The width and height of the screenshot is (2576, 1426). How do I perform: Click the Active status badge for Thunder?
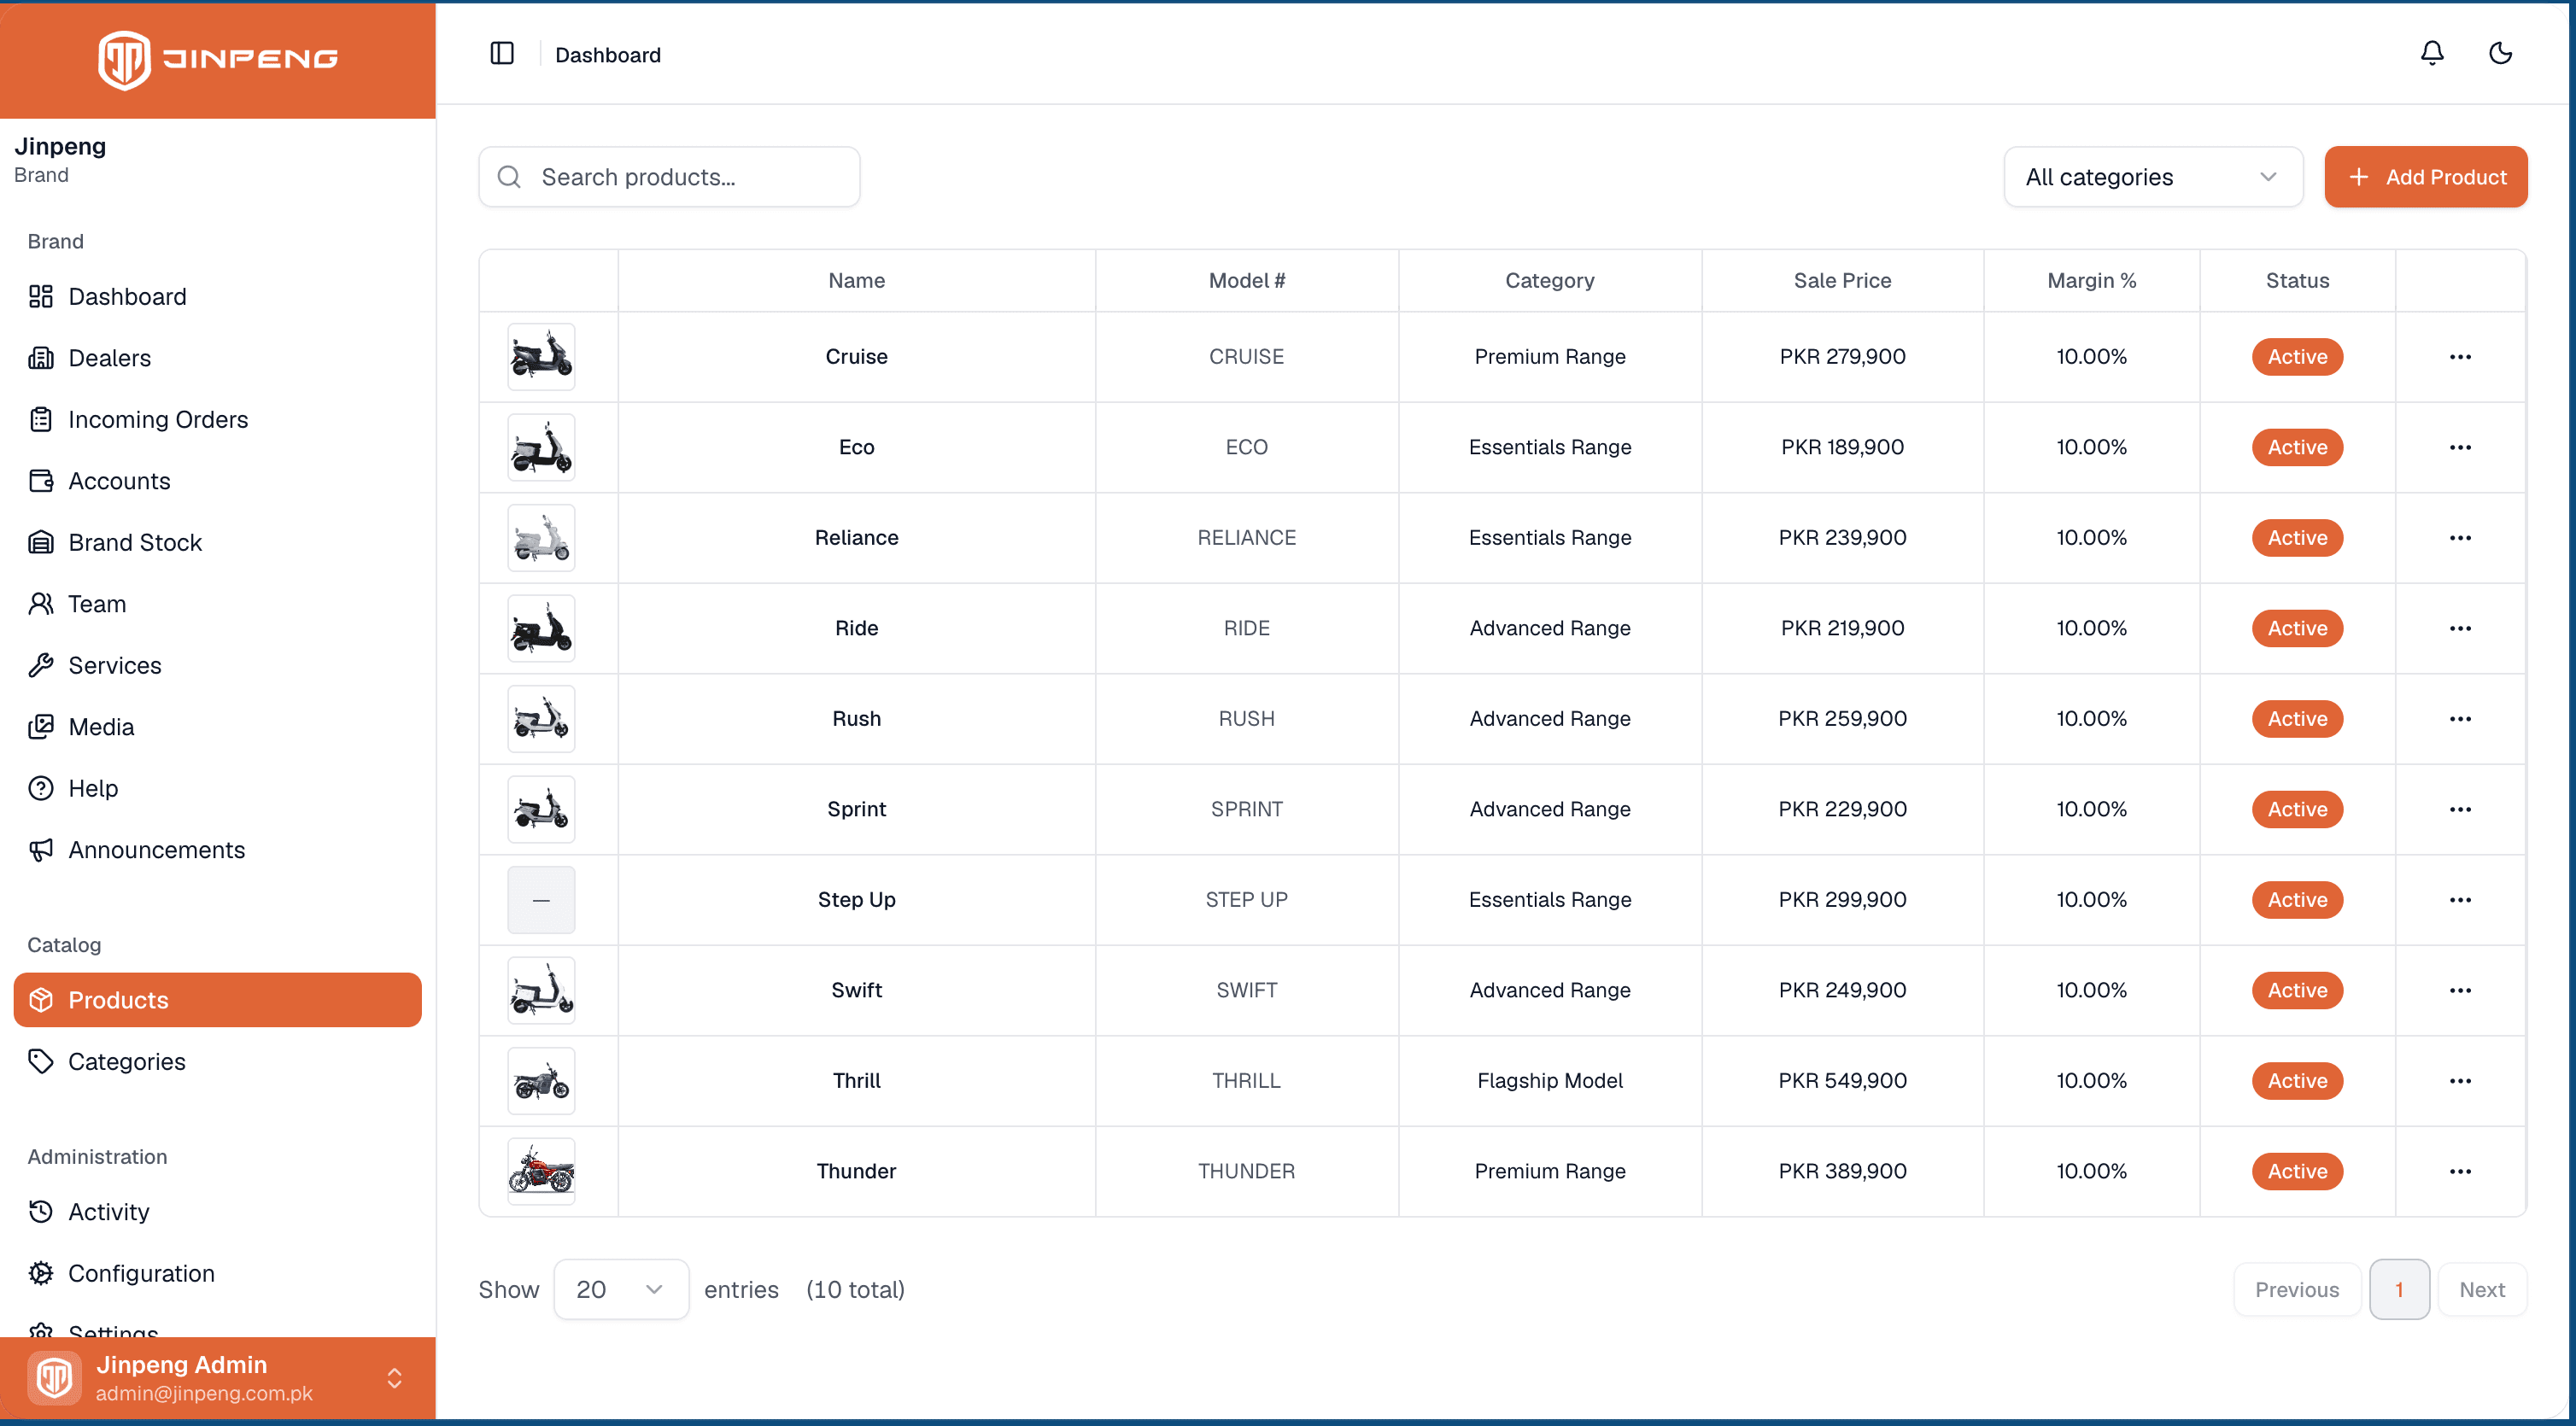2297,1172
